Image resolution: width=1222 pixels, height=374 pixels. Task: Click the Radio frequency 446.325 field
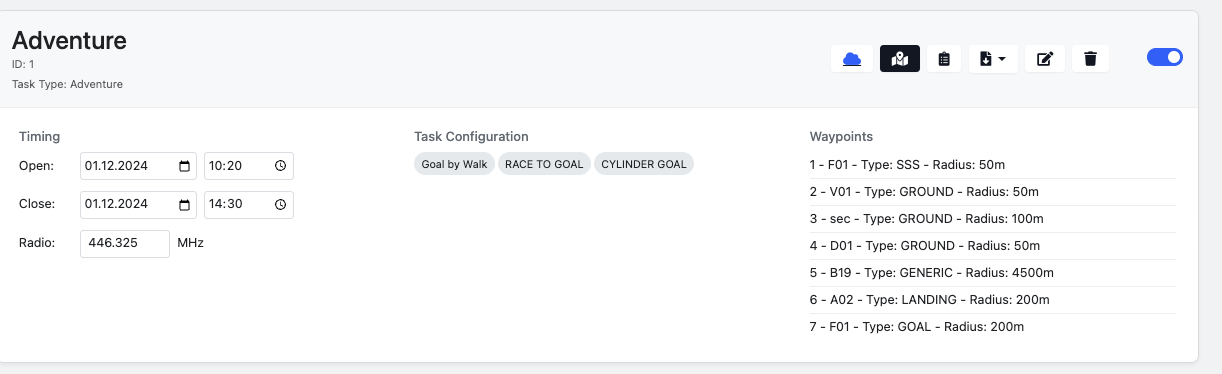(125, 243)
